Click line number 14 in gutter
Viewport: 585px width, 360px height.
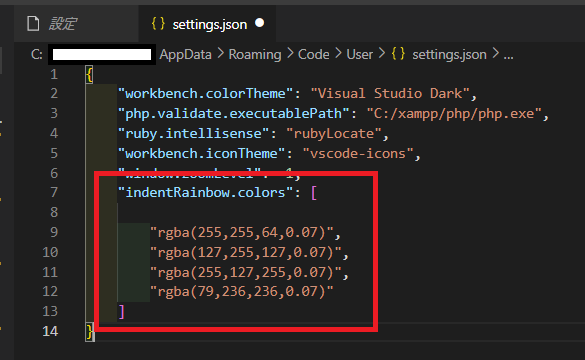[50, 331]
